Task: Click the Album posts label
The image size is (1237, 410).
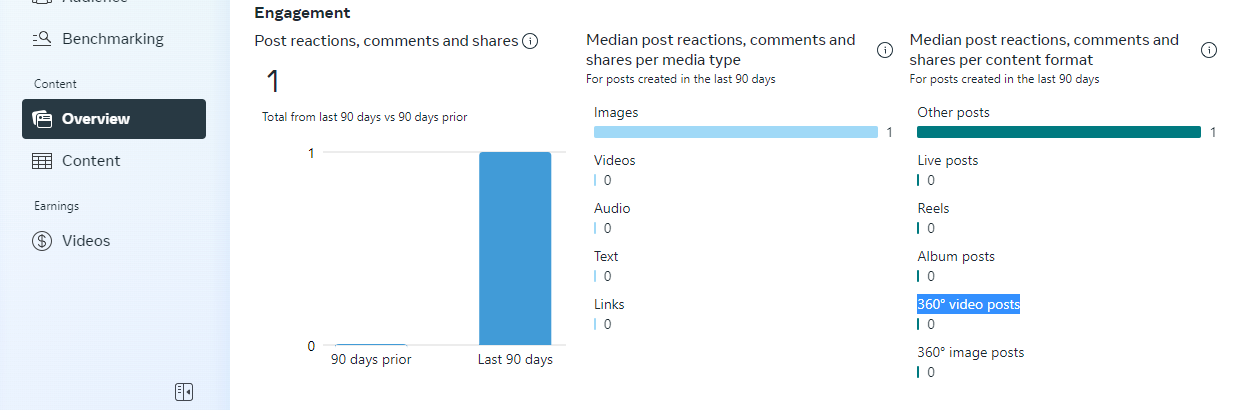Action: pos(956,256)
